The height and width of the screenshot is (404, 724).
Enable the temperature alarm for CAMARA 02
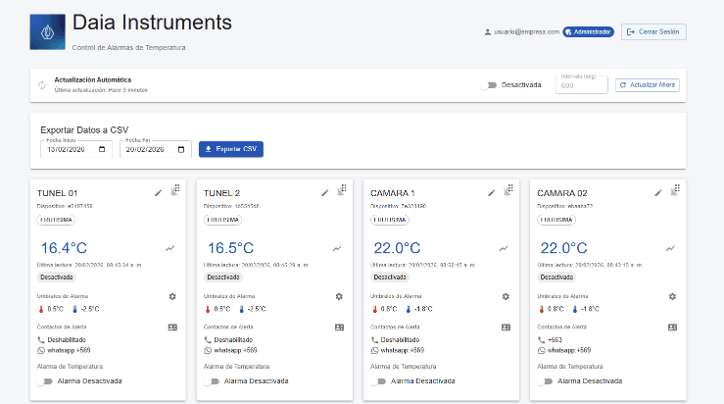click(x=545, y=381)
